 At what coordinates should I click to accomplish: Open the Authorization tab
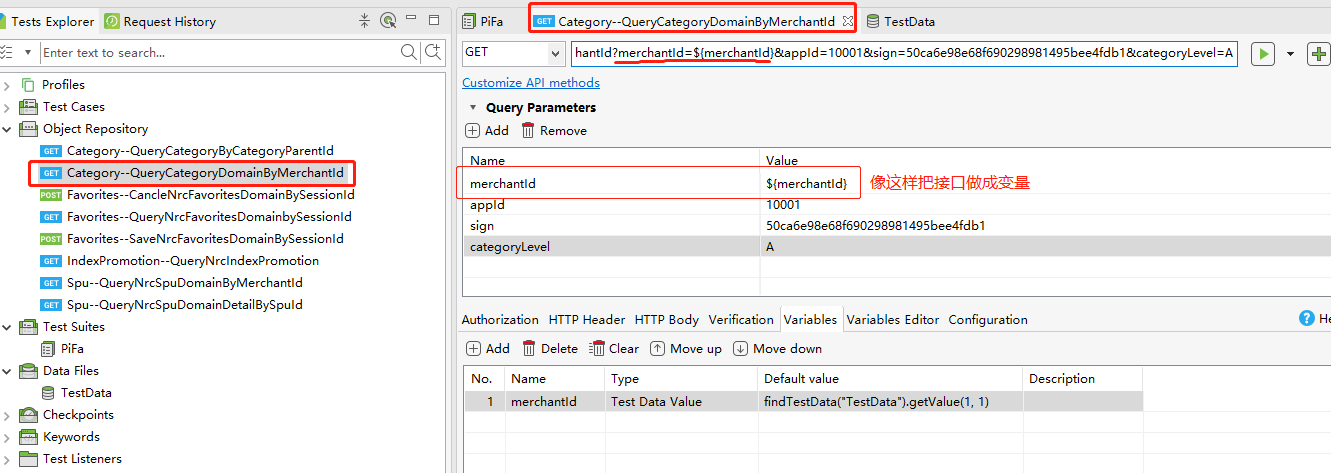click(x=500, y=320)
